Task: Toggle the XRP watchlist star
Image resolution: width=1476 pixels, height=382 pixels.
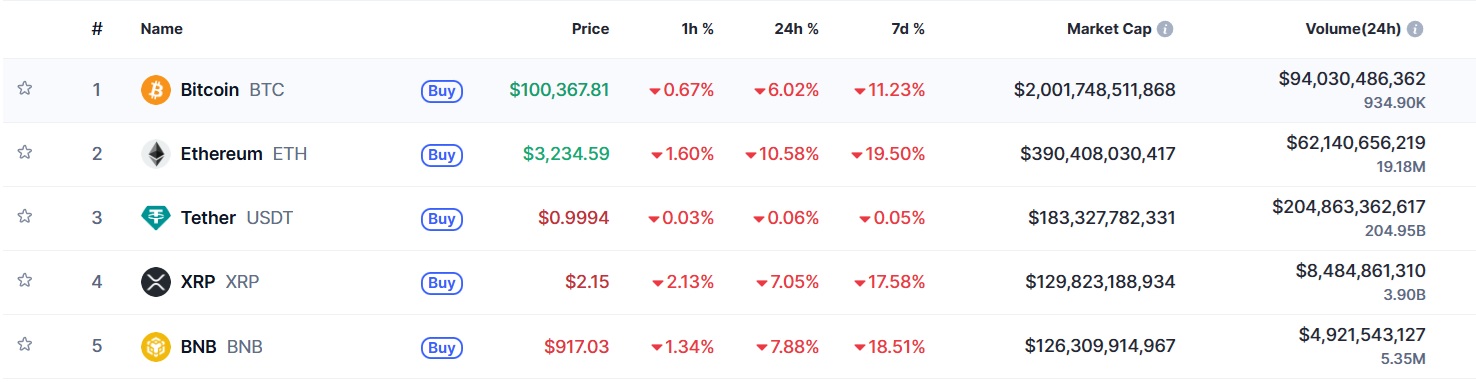Action: pyautogui.click(x=25, y=281)
